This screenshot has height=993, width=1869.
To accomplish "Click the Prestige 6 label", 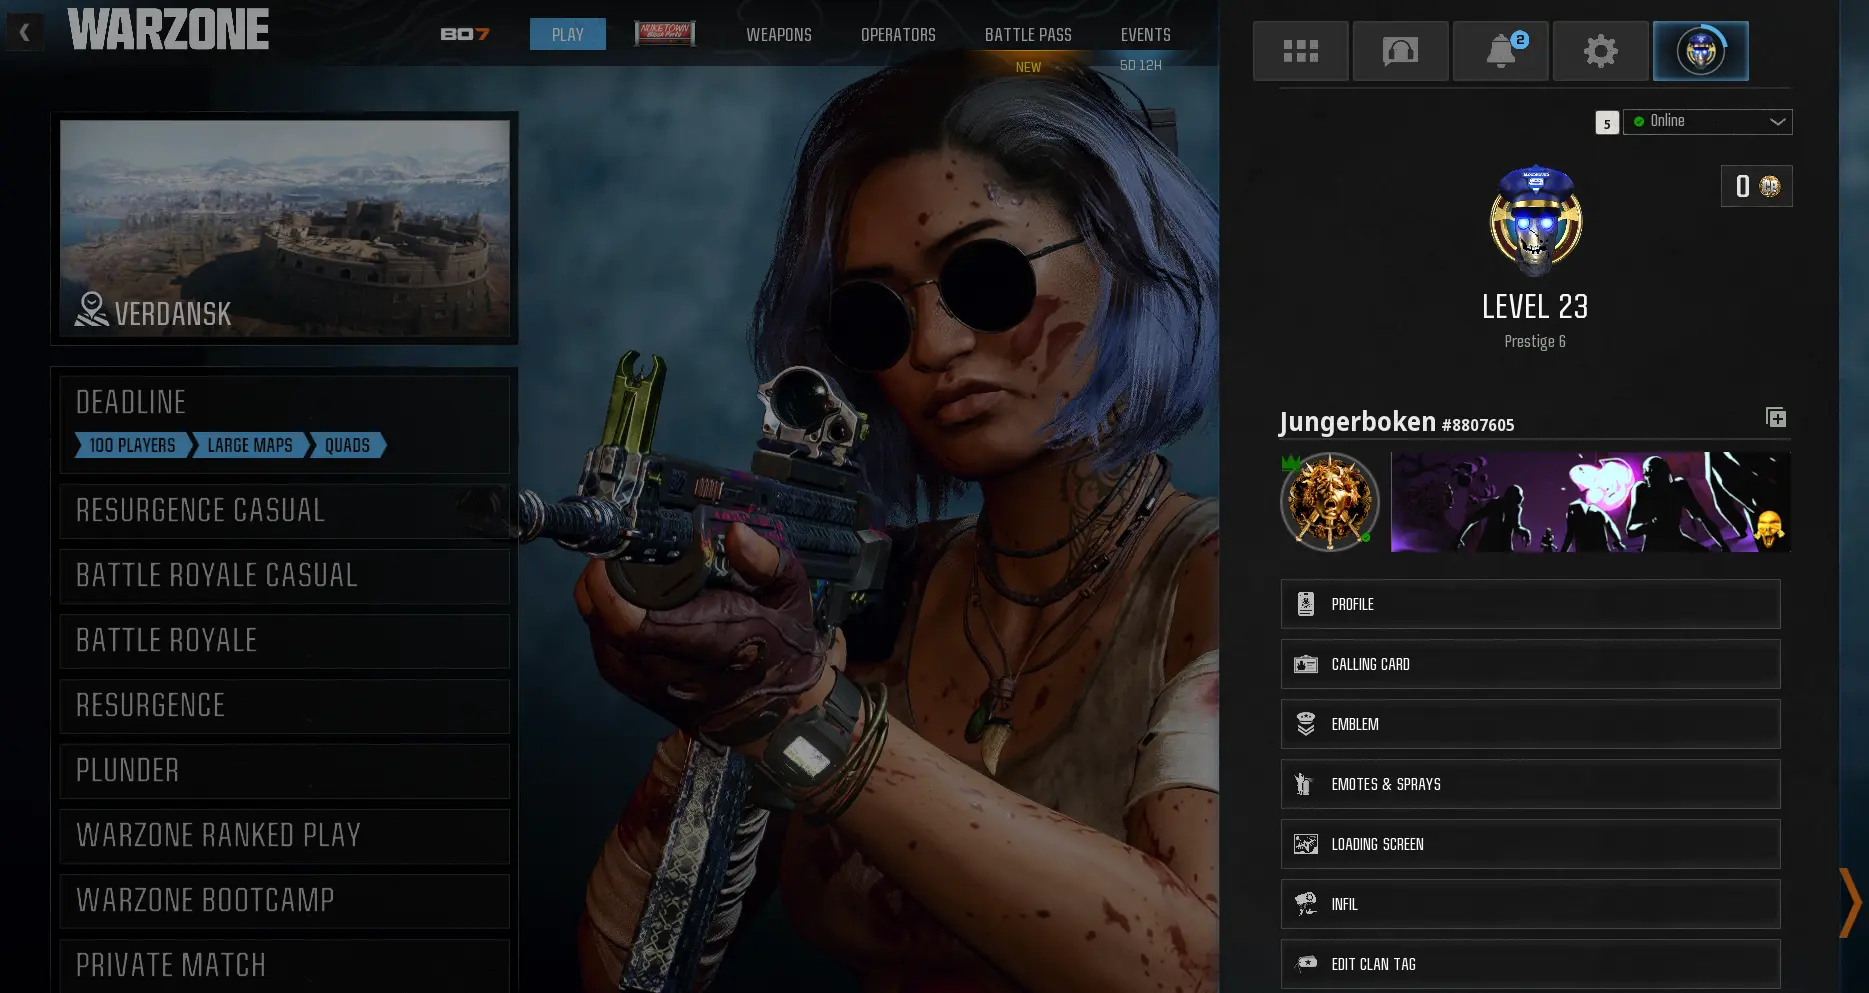I will click(1535, 341).
